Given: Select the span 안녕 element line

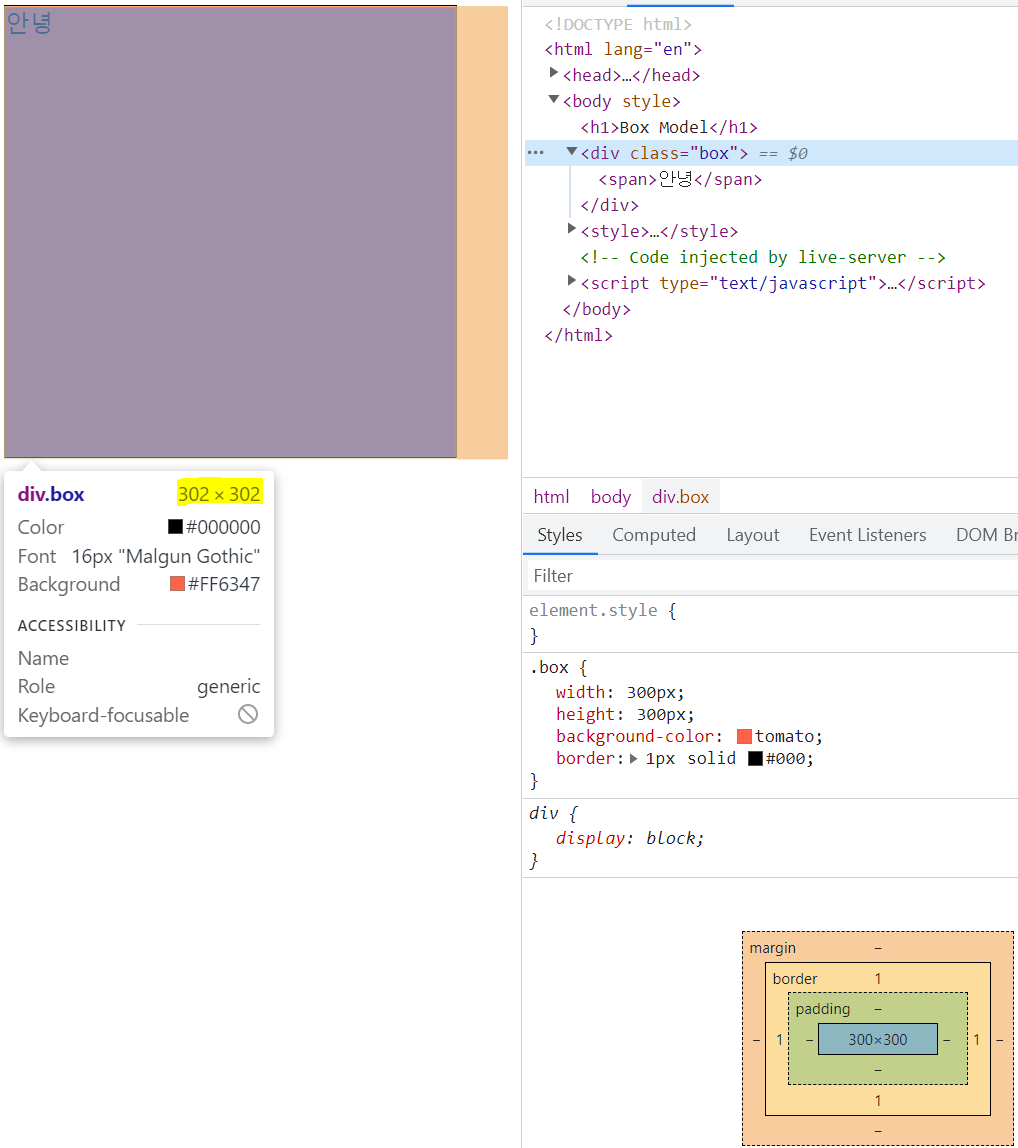Looking at the screenshot, I should coord(680,179).
